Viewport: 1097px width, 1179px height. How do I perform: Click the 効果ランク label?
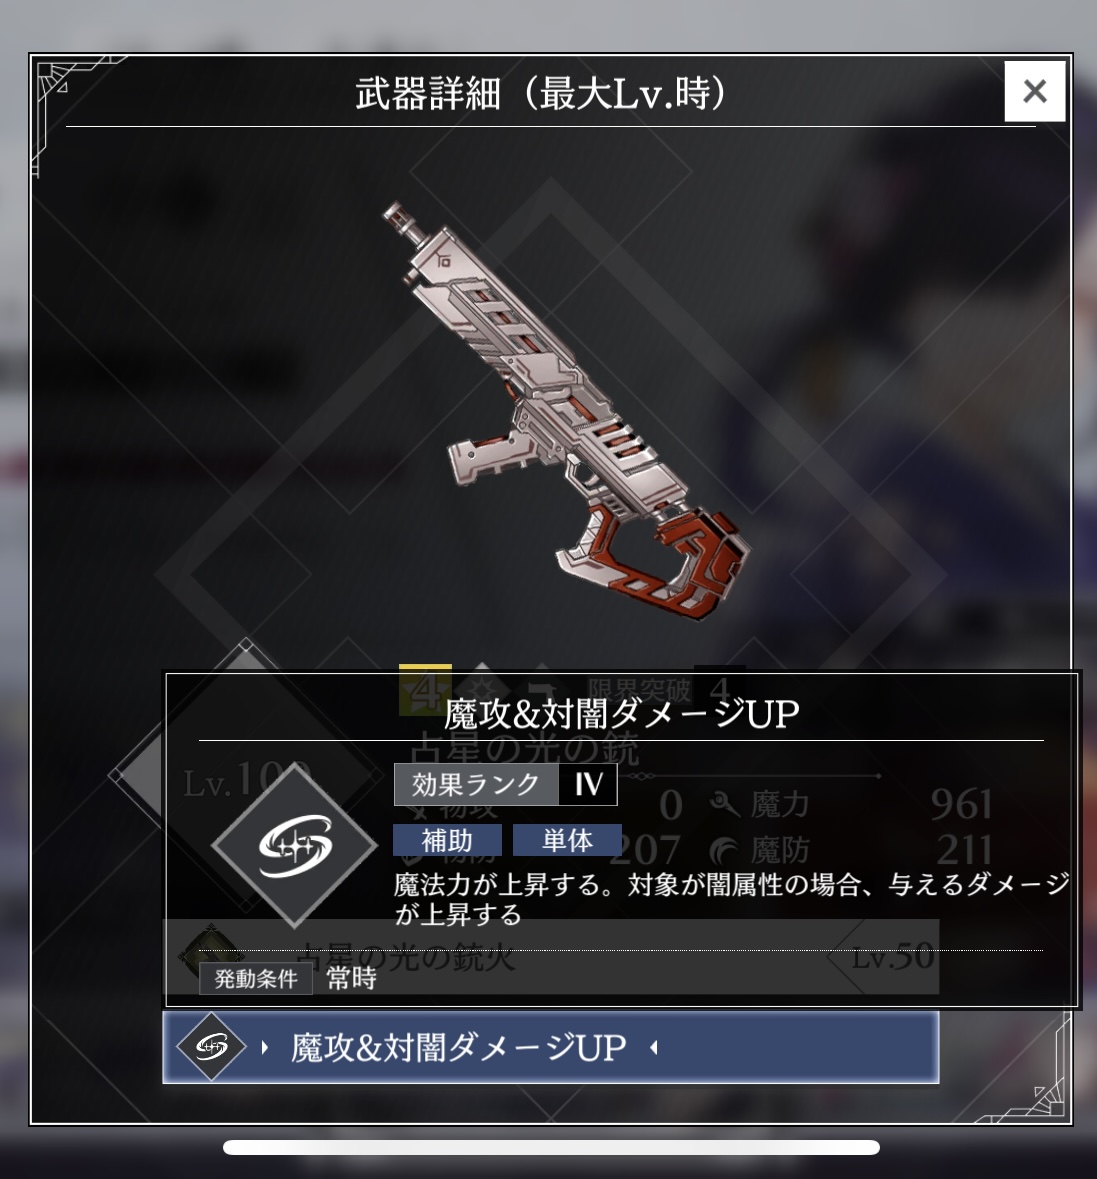[476, 785]
